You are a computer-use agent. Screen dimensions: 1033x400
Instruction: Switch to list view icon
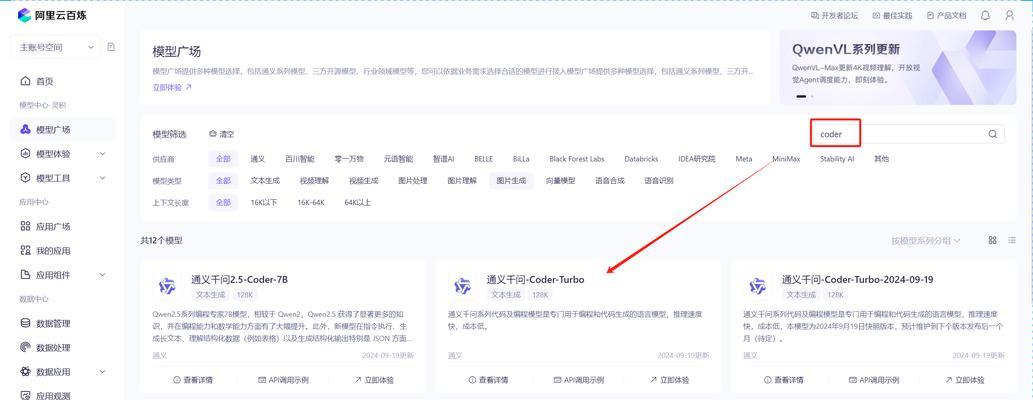[1012, 241]
